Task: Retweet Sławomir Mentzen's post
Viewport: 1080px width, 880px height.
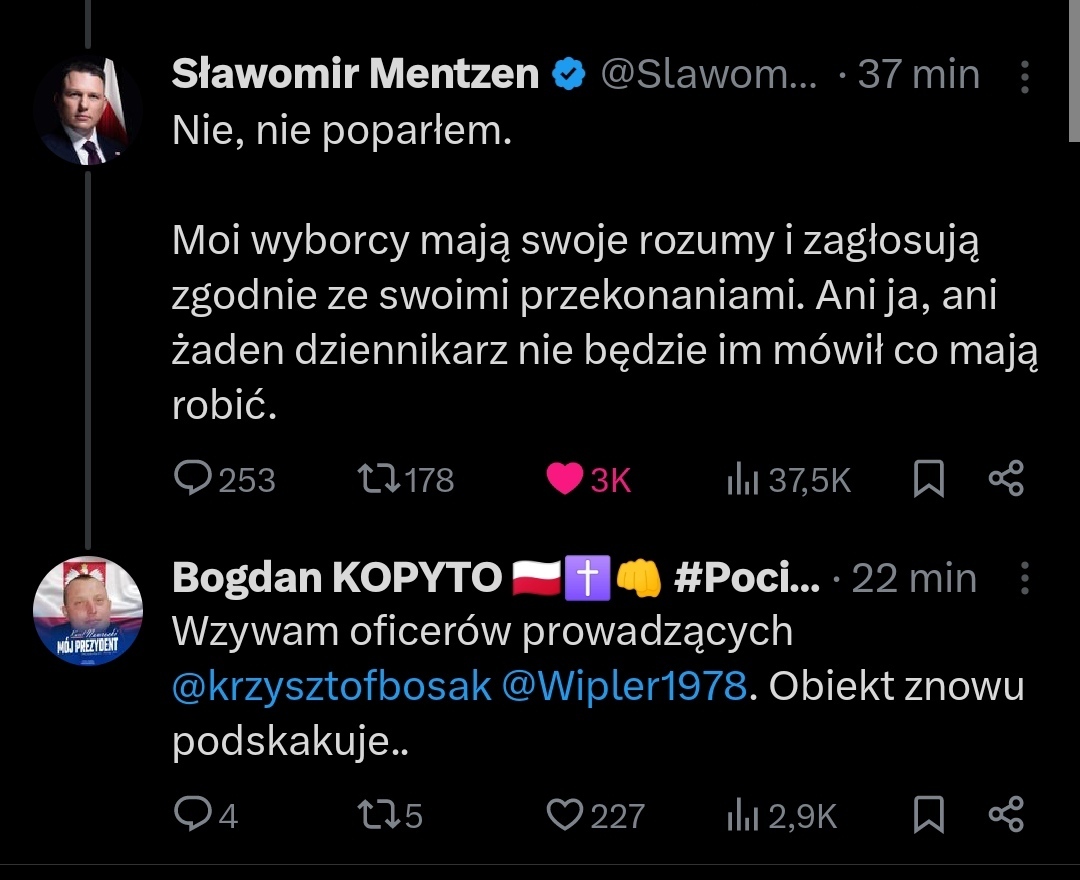Action: click(377, 480)
